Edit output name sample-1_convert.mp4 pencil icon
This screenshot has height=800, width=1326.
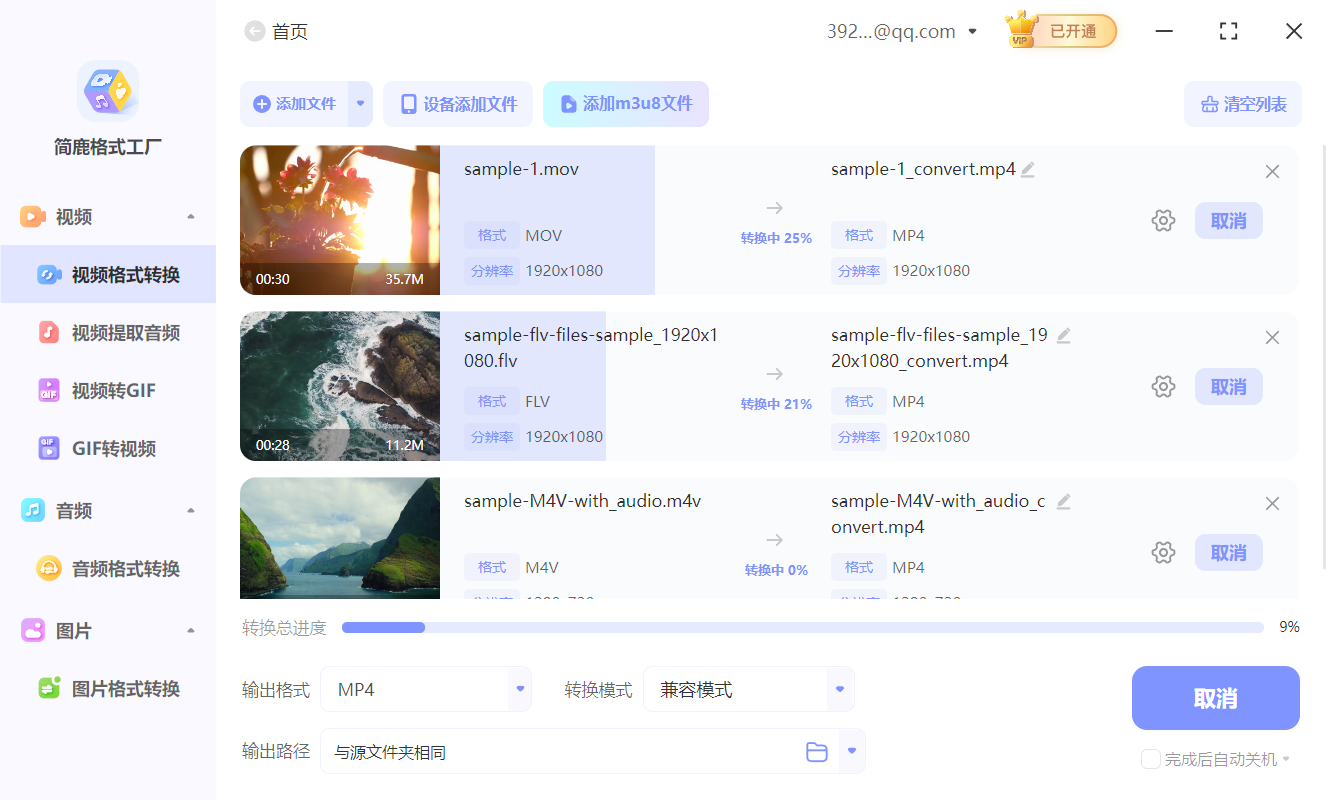[1028, 170]
